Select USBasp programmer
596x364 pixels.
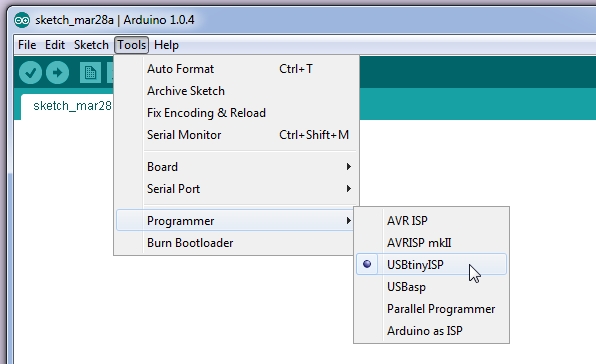(431, 286)
